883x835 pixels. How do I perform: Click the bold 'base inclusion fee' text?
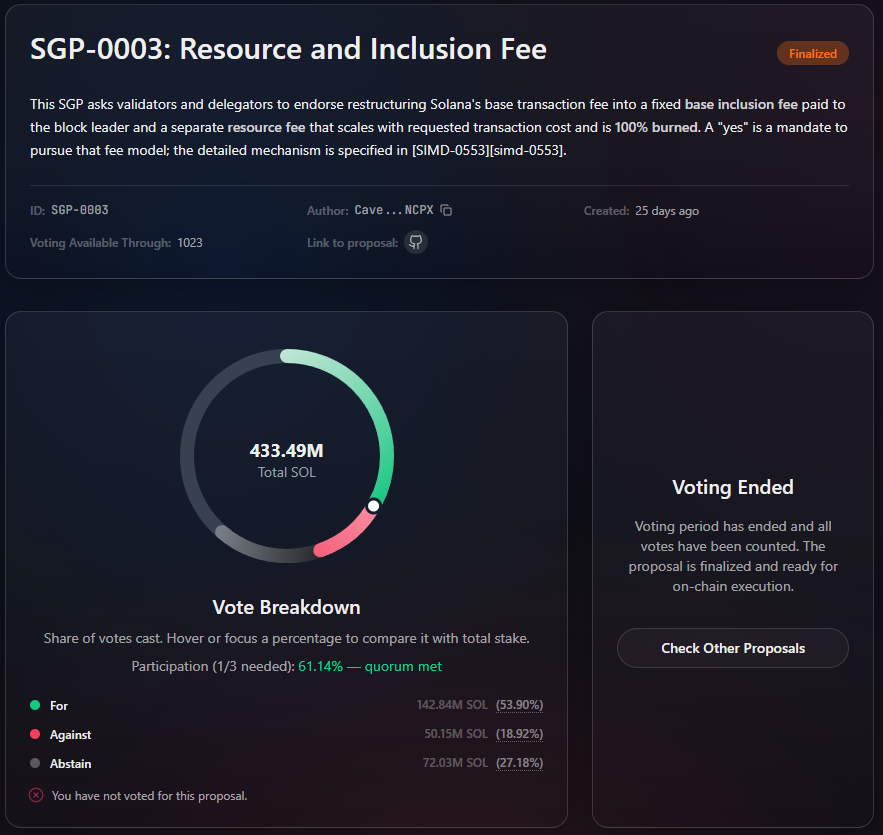click(741, 104)
